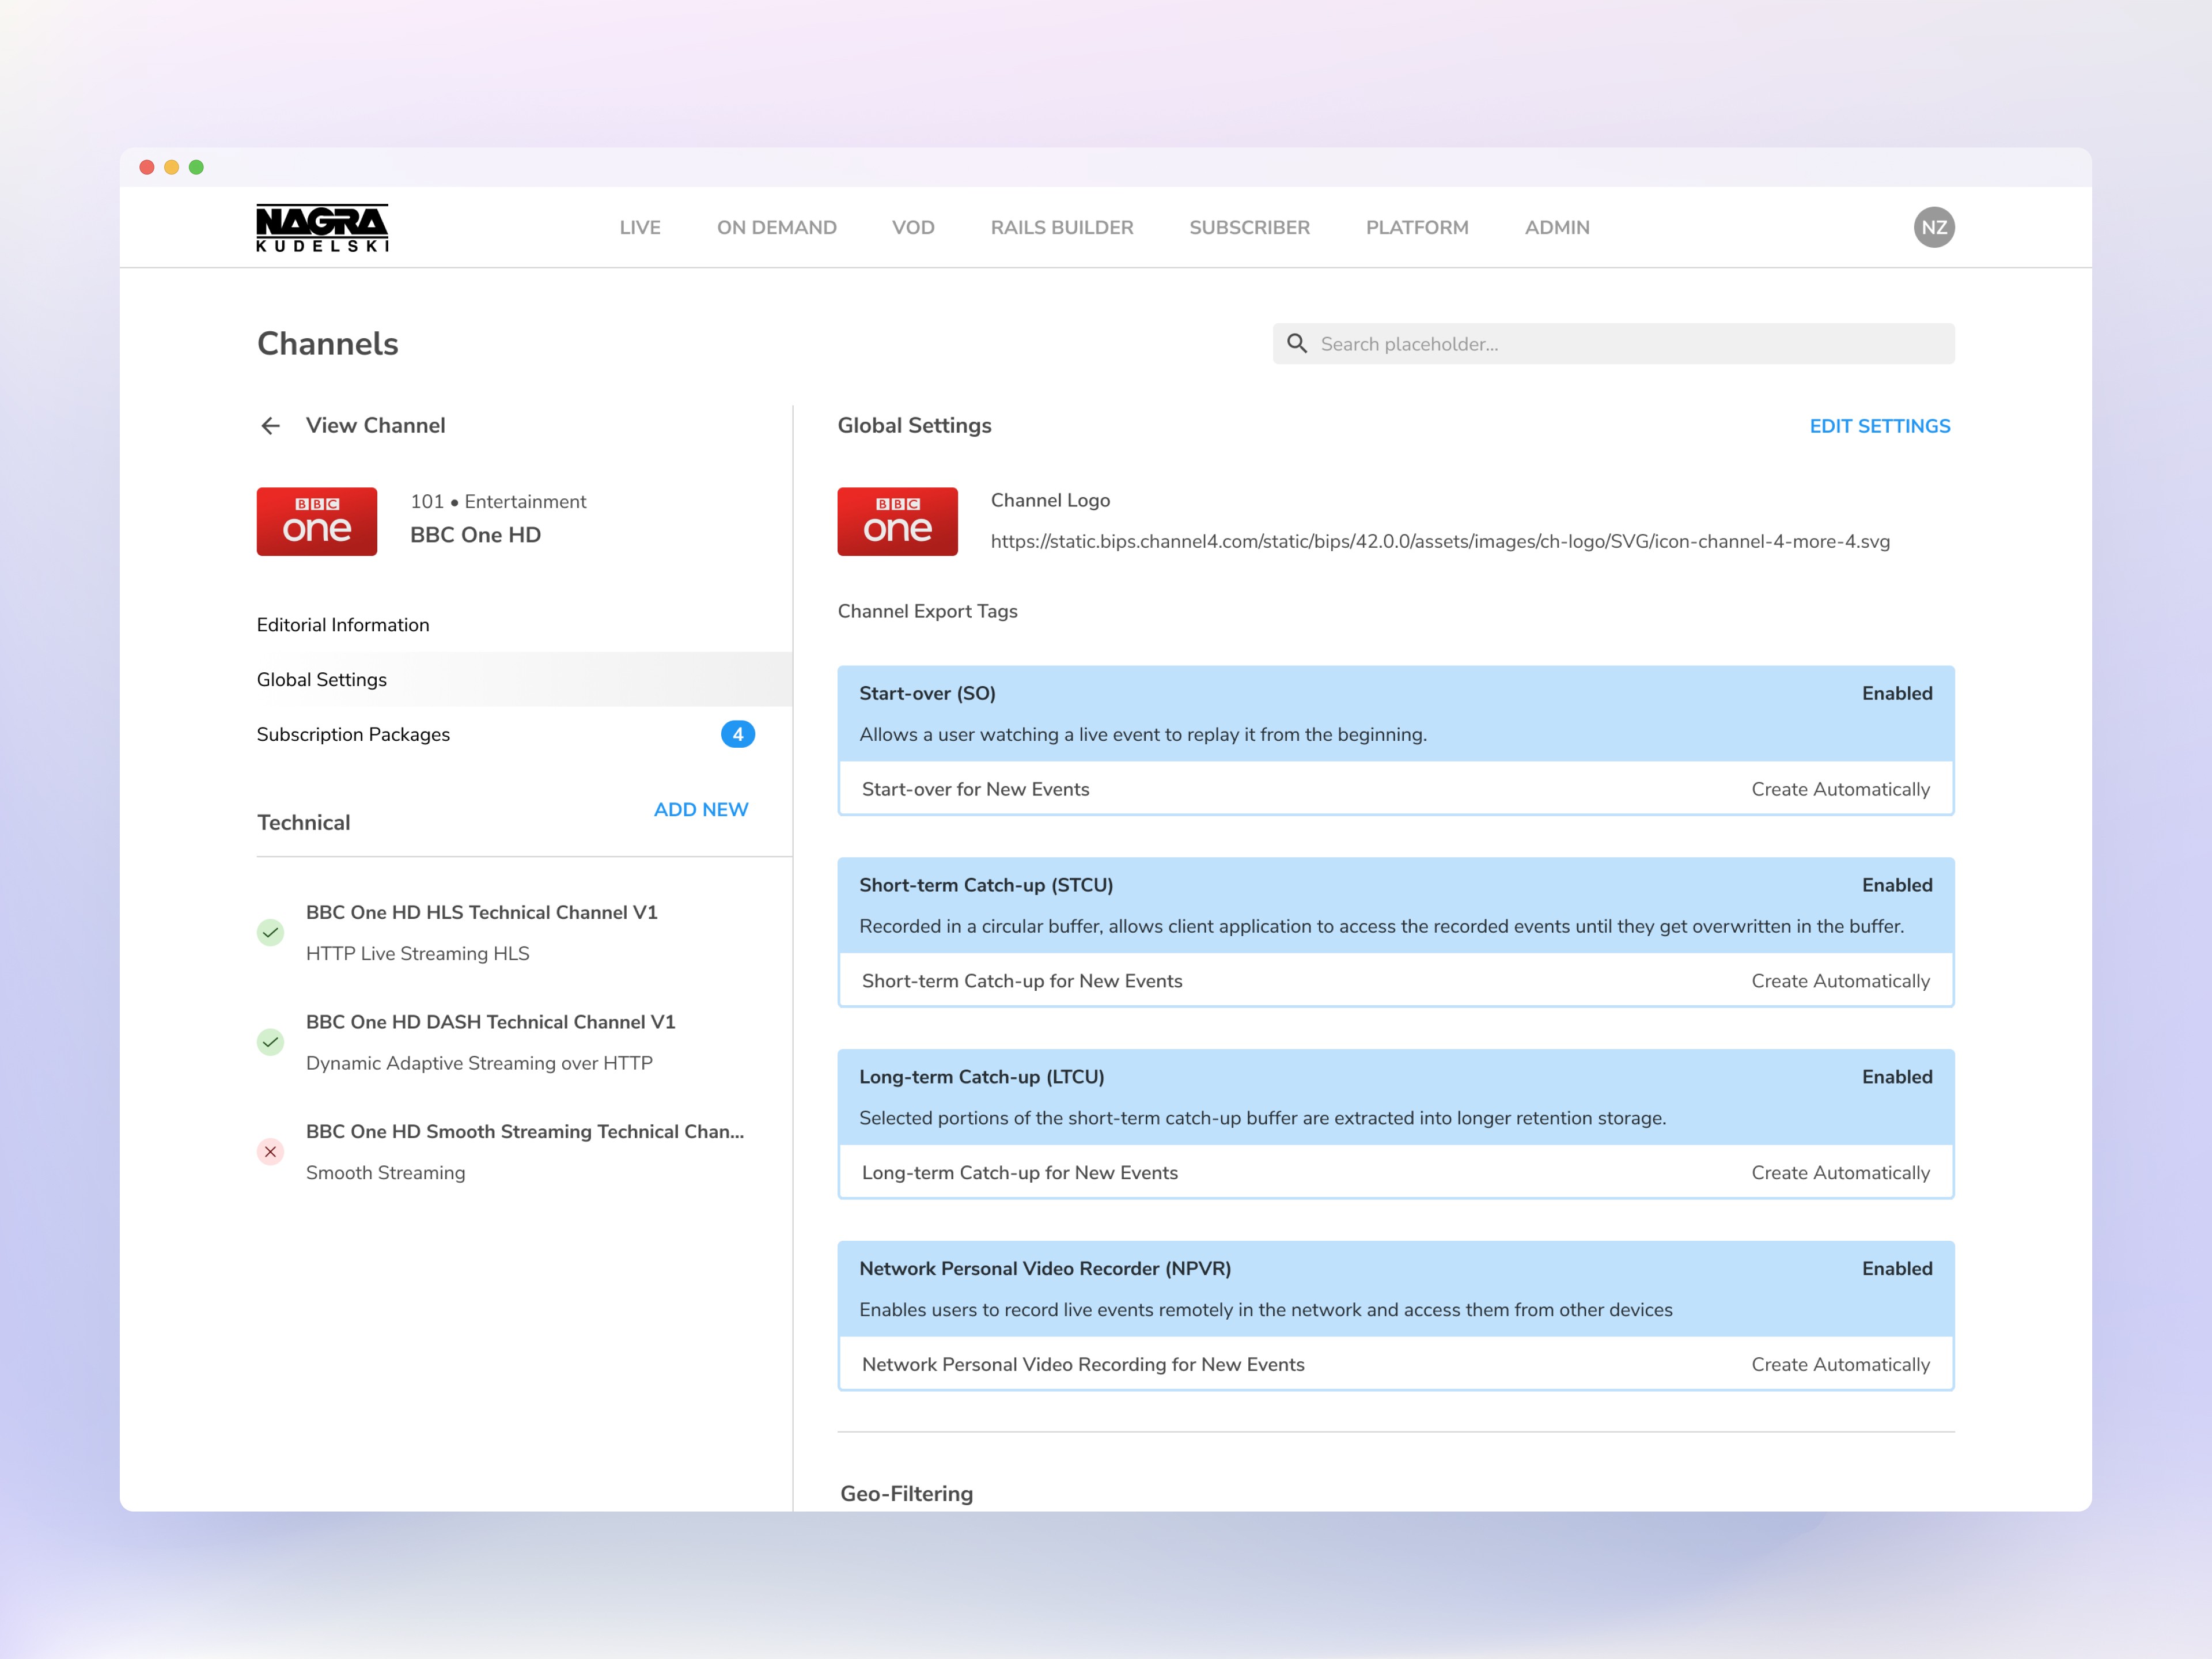Open BBC One HD HLS Technical Channel V1
This screenshot has height=1659, width=2212.
481,913
